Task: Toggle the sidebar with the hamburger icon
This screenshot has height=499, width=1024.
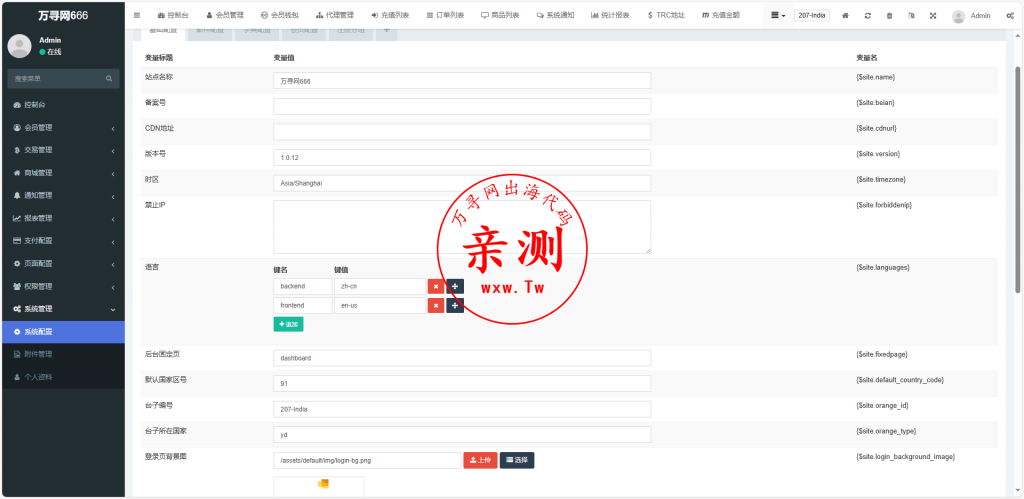Action: (x=136, y=15)
